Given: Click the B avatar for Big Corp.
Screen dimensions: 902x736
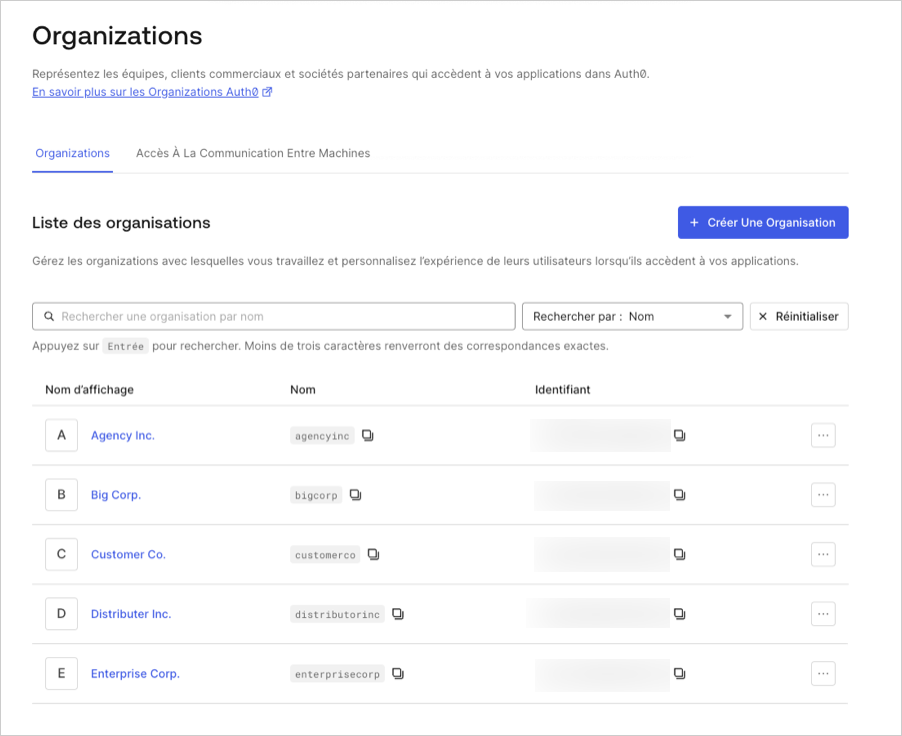Looking at the screenshot, I should click(62, 495).
